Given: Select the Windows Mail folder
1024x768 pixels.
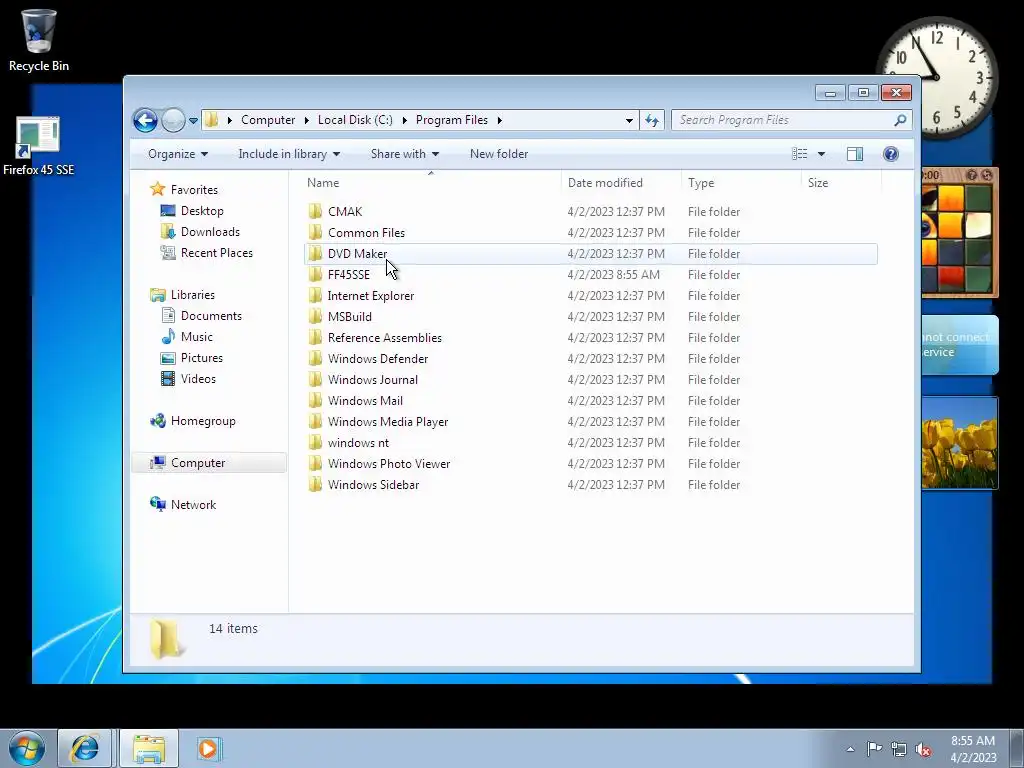Looking at the screenshot, I should click(x=591, y=400).
